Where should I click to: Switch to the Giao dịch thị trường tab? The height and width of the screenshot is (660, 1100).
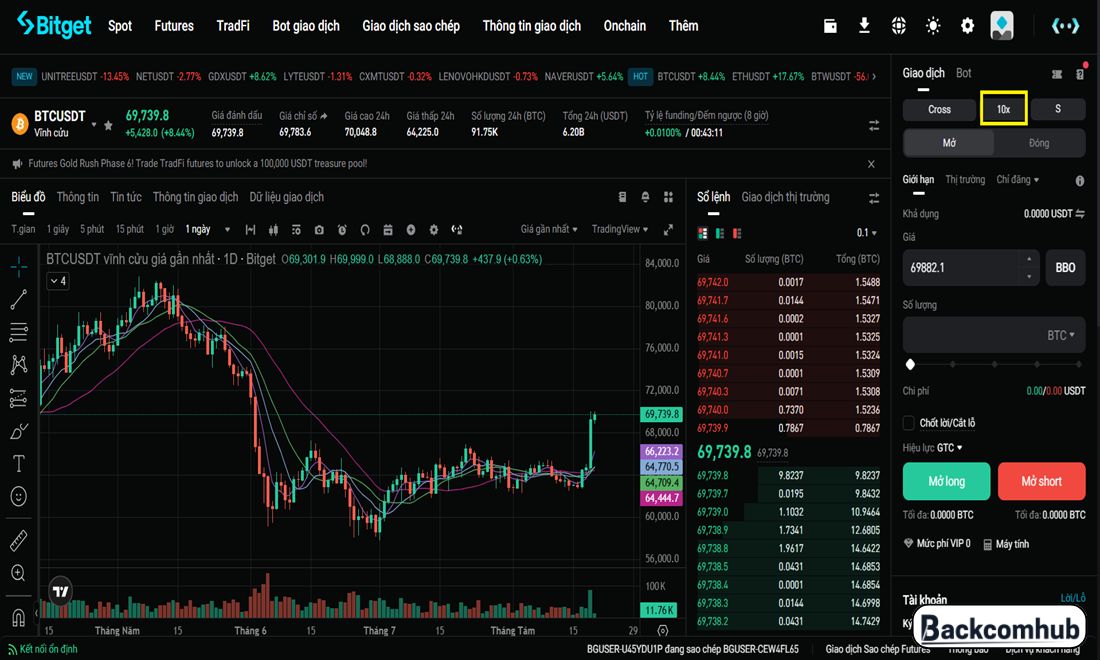785,197
